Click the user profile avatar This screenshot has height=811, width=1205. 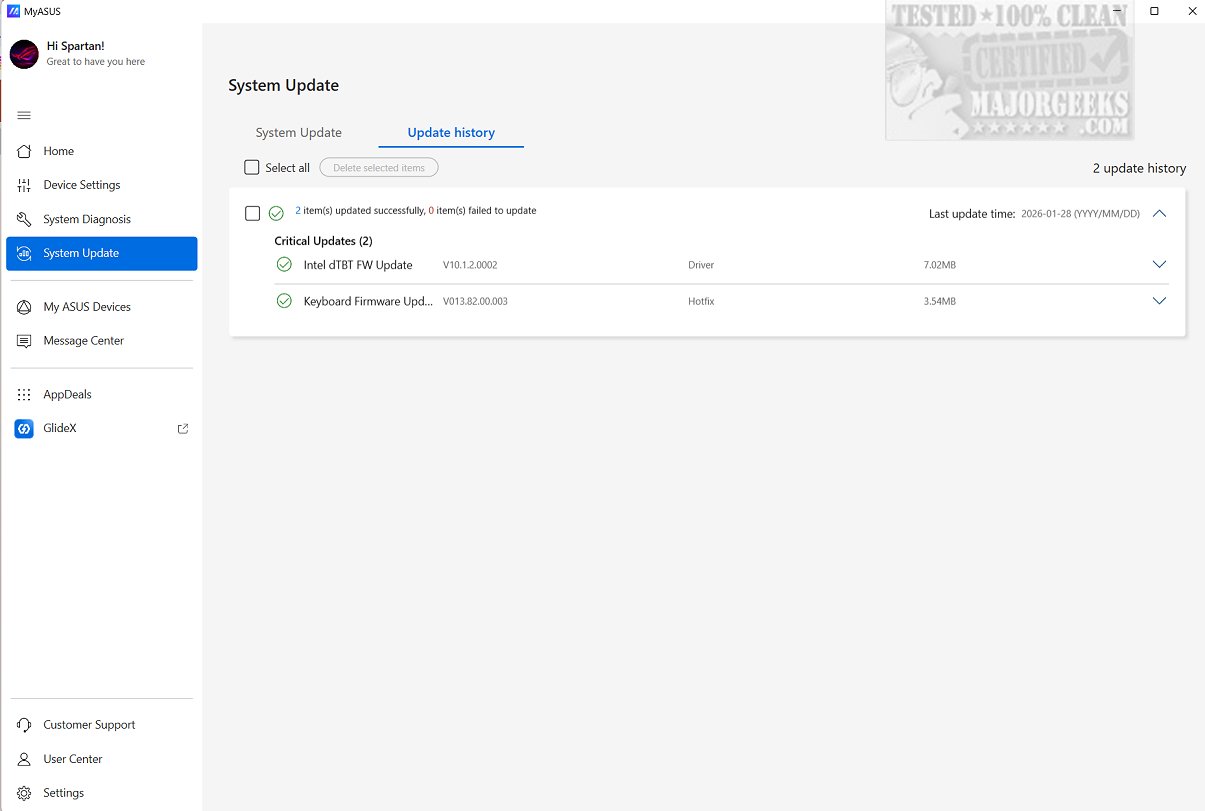pyautogui.click(x=24, y=54)
